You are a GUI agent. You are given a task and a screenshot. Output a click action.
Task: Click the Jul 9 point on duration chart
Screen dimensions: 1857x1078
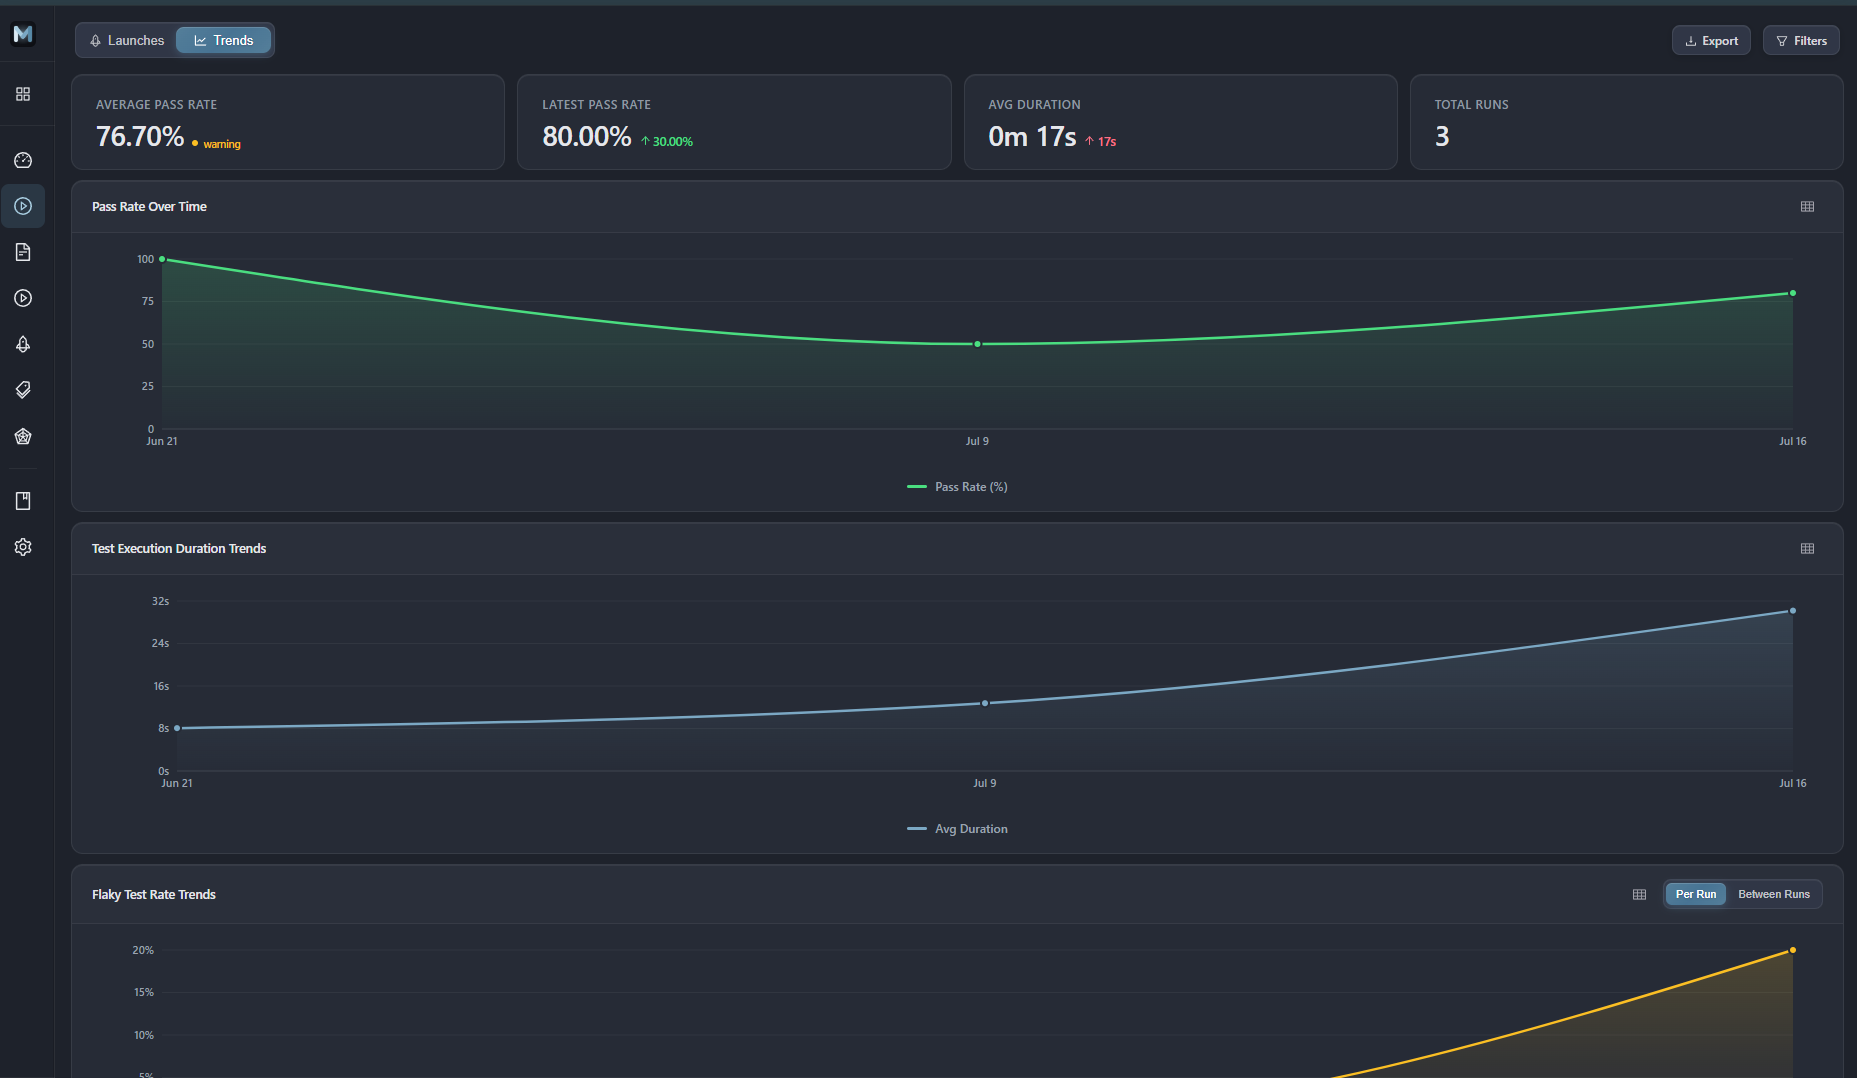pos(985,703)
